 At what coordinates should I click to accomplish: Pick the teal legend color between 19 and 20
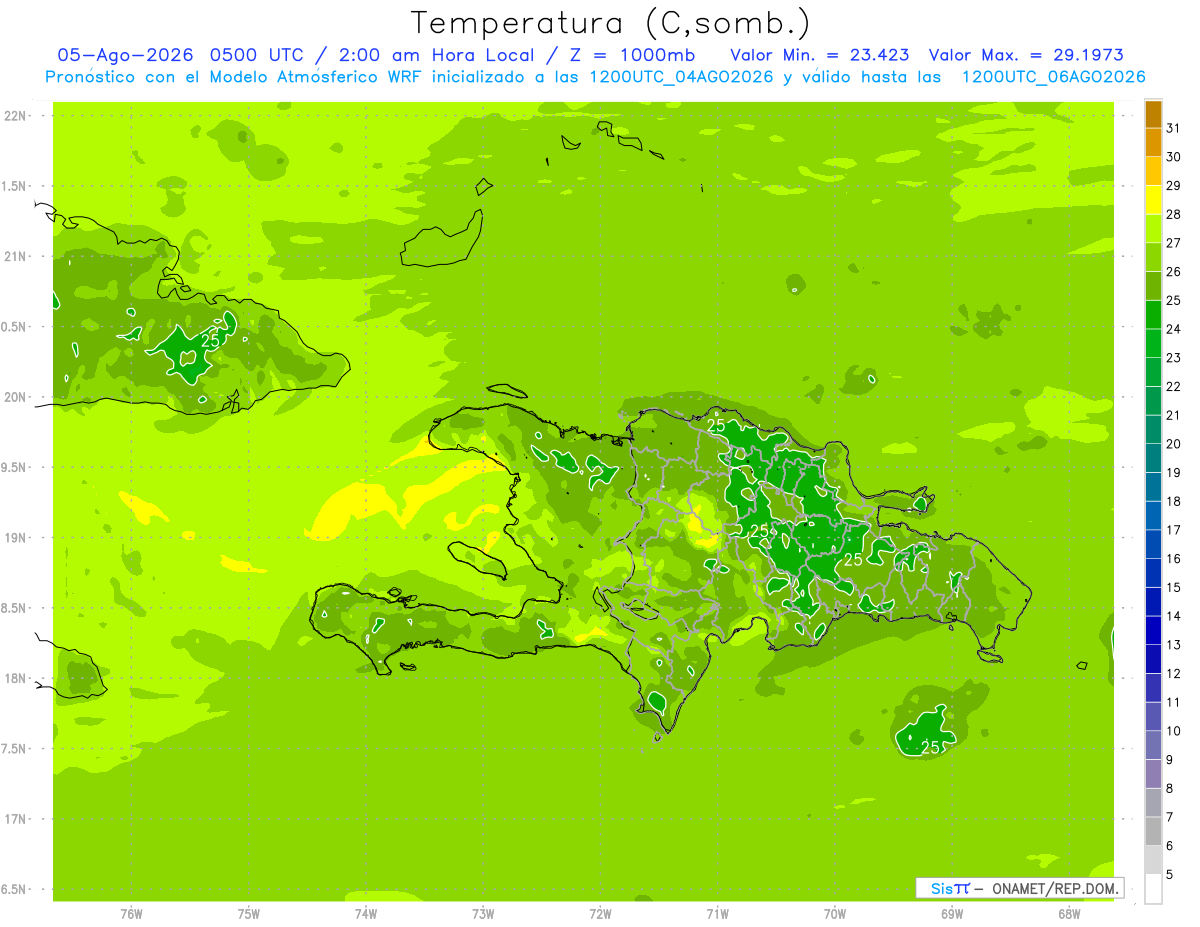1153,458
